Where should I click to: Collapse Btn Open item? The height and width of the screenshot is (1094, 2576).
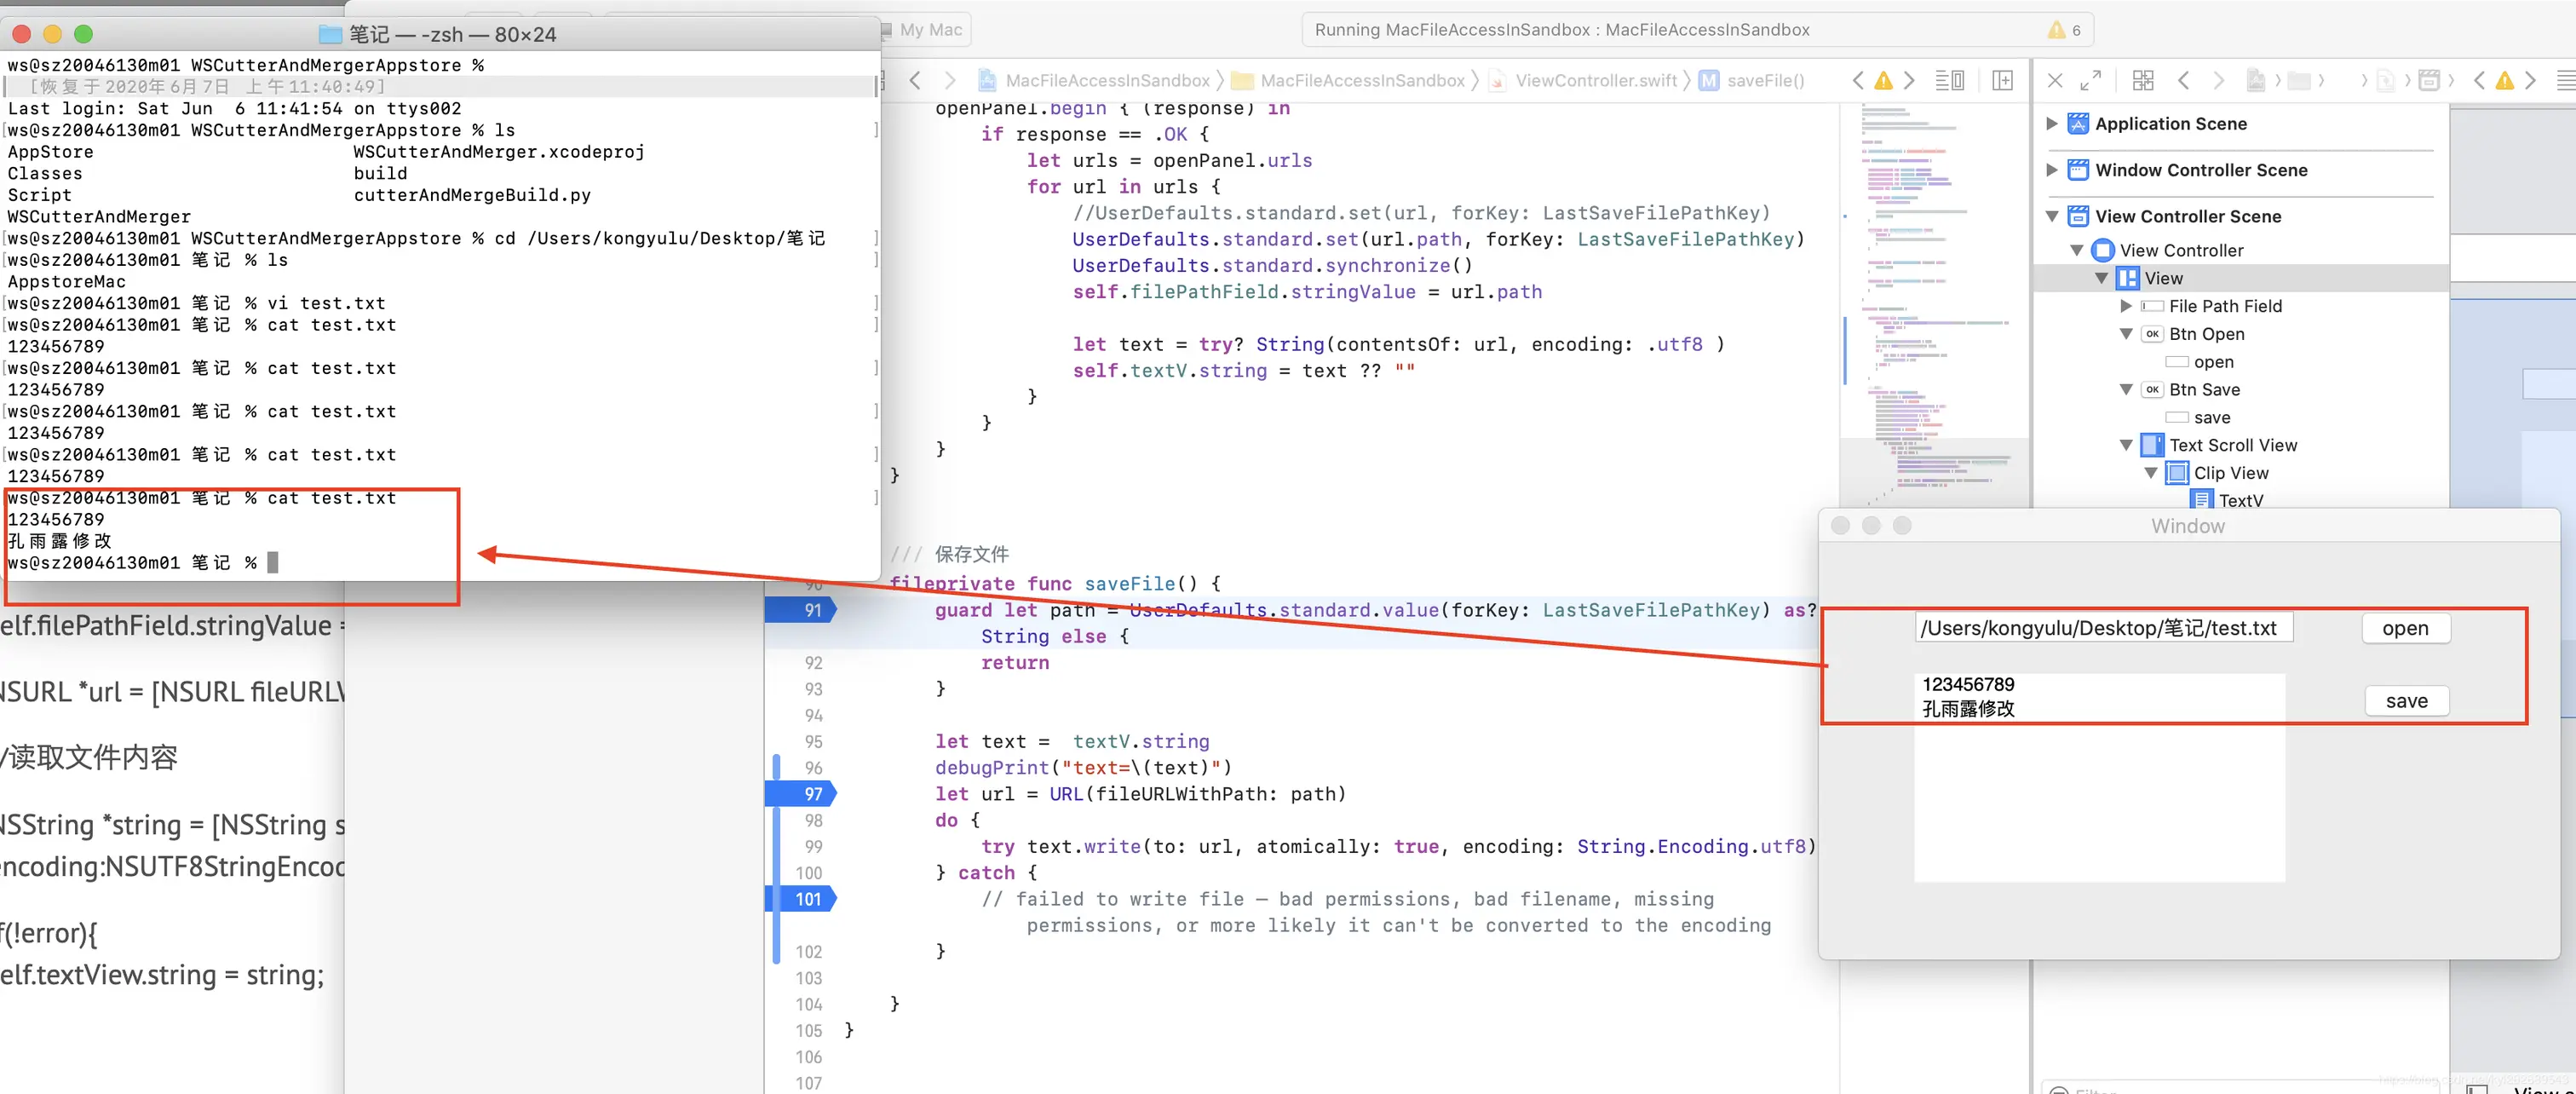point(2126,334)
